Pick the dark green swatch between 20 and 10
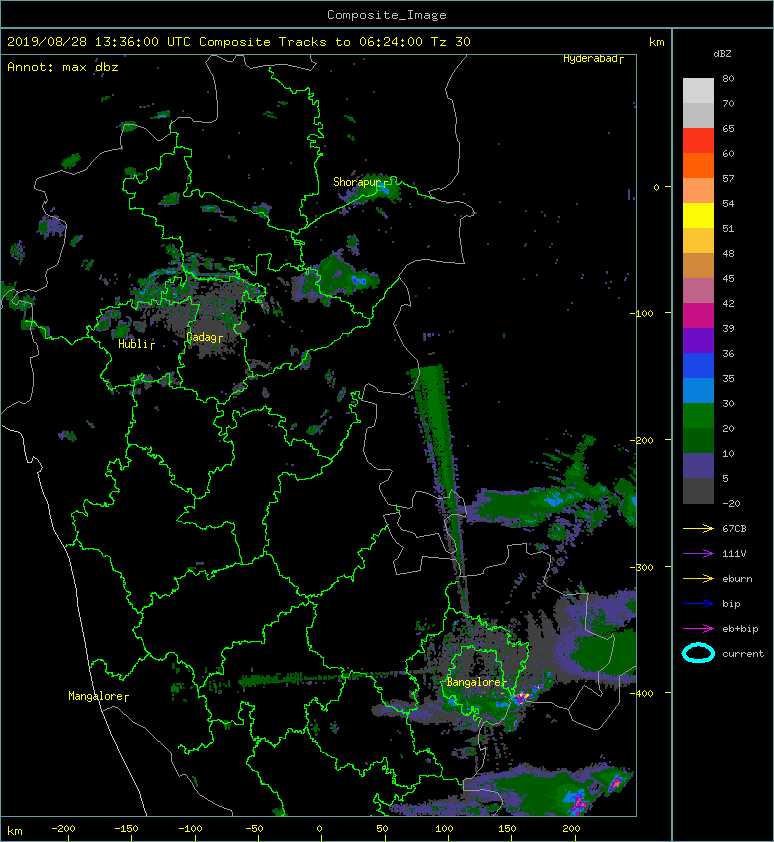Viewport: 774px width, 842px height. (x=698, y=441)
